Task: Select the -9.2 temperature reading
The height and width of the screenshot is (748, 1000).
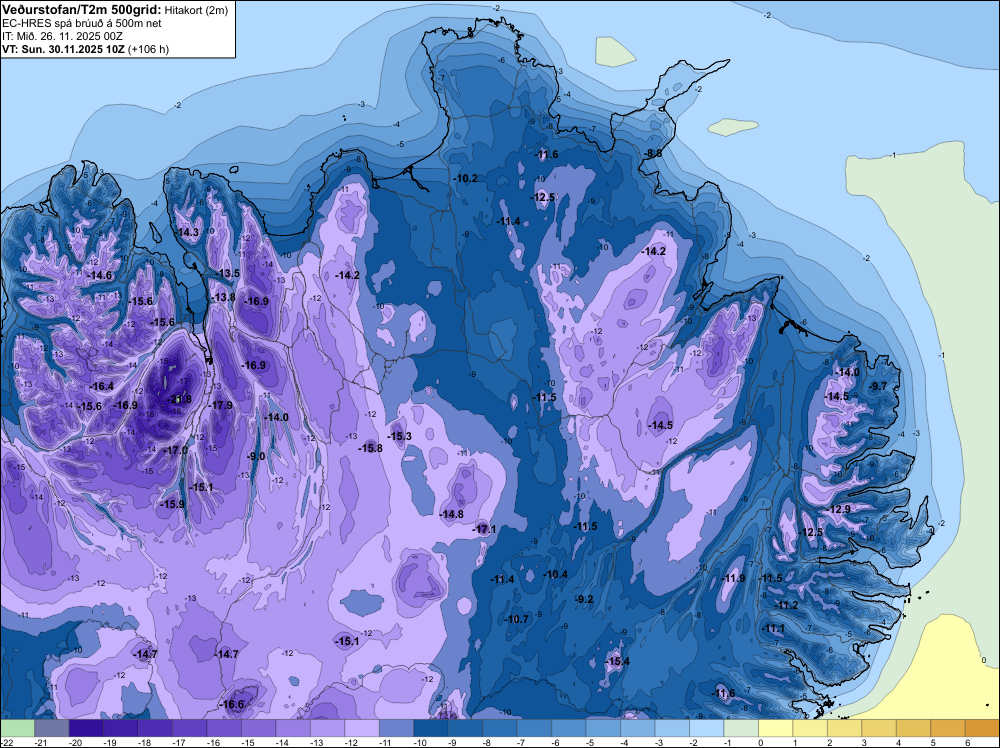Action: (584, 599)
